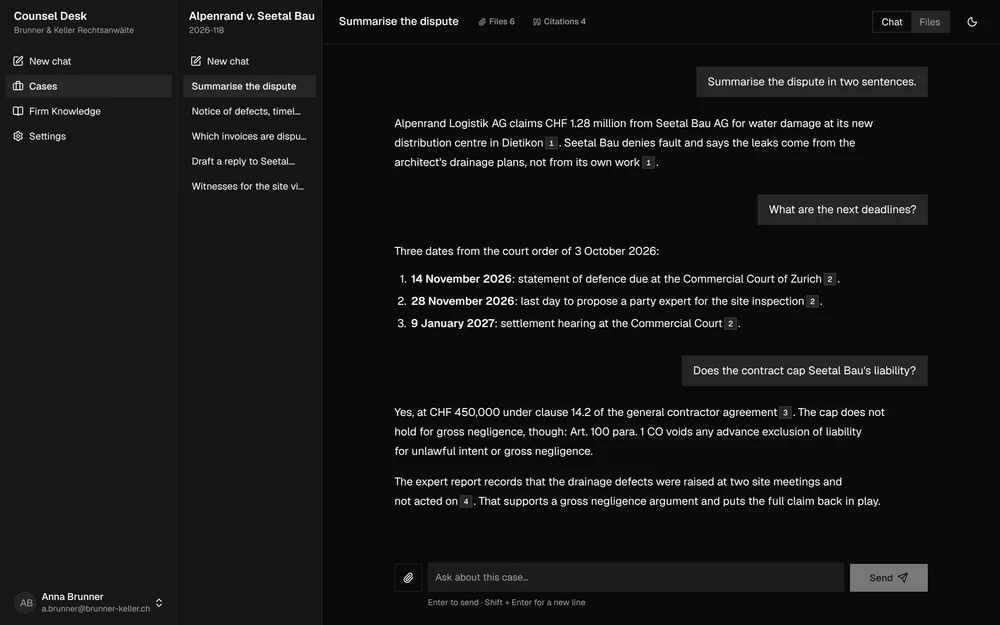Switch to the Files tab

click(x=929, y=22)
